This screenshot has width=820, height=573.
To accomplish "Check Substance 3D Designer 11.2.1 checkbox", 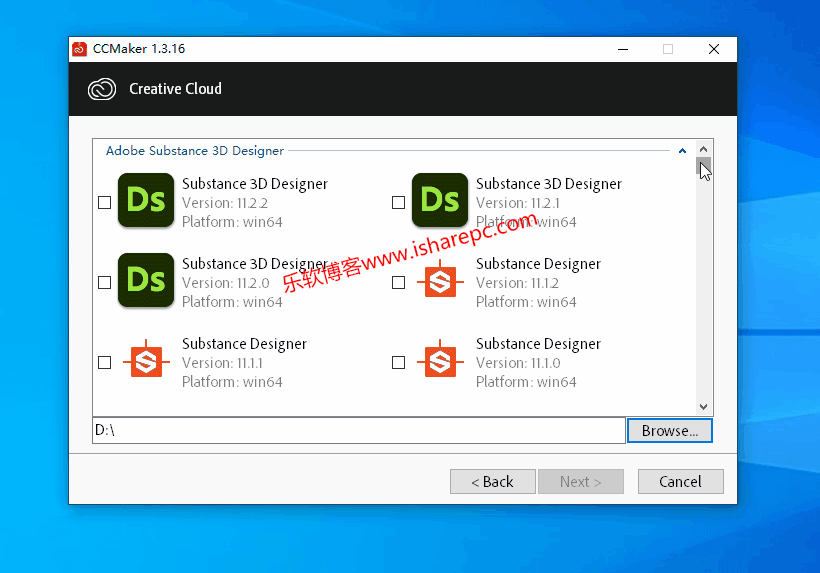I will [x=398, y=202].
